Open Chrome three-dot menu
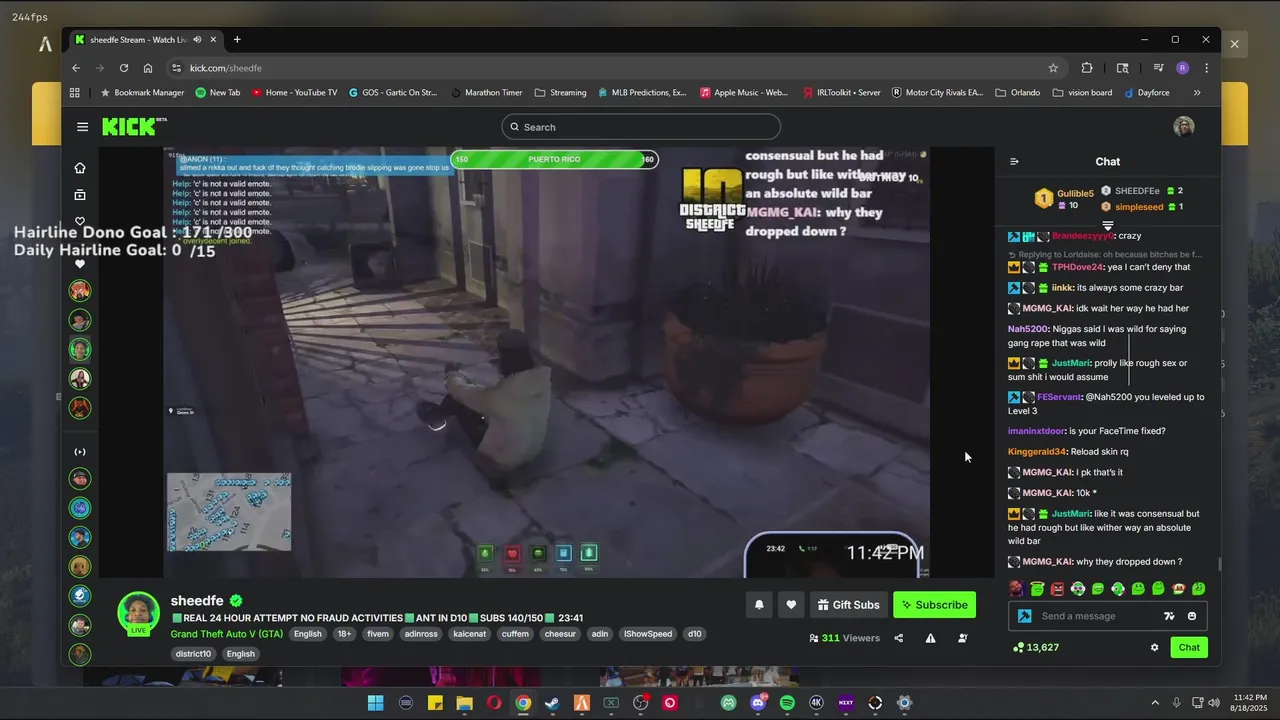The image size is (1280, 720). tap(1207, 68)
